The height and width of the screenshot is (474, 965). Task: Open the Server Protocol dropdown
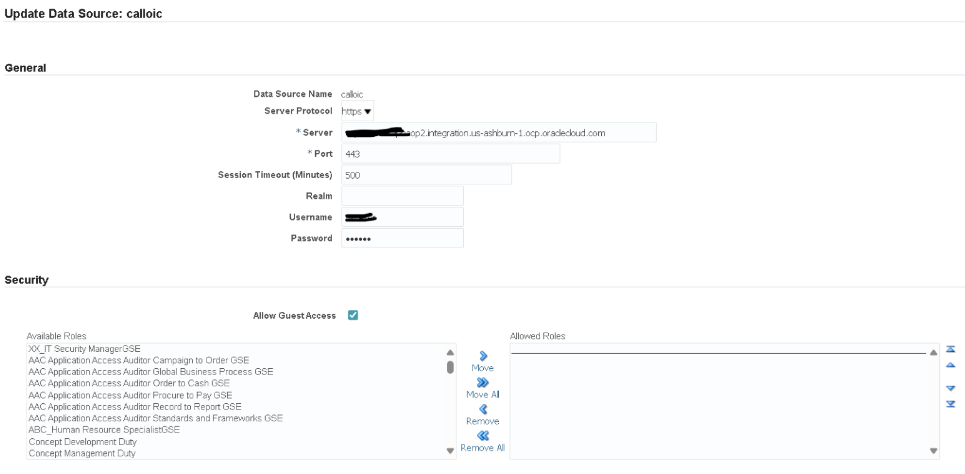(358, 111)
